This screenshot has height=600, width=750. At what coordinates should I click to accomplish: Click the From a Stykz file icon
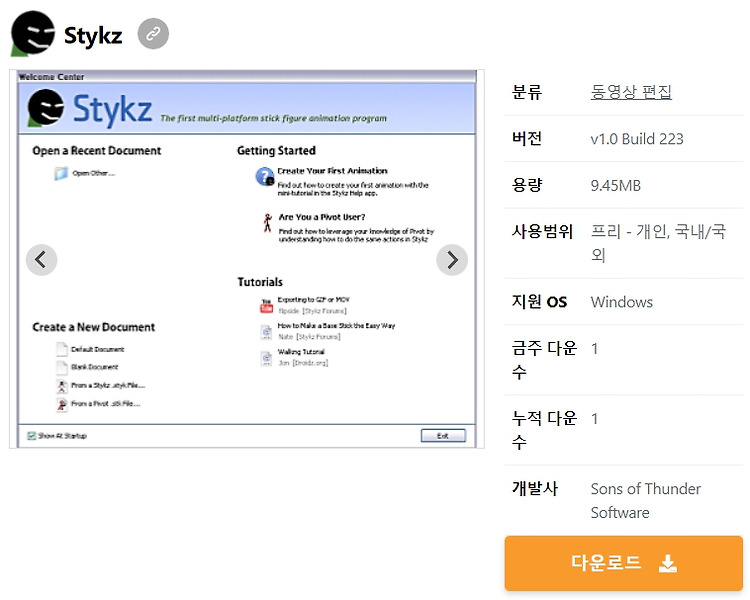click(62, 386)
